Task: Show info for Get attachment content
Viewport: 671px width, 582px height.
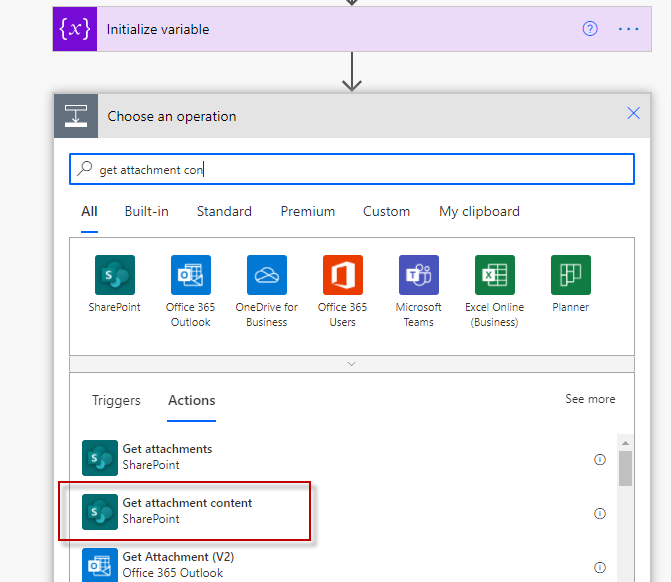Action: [600, 513]
